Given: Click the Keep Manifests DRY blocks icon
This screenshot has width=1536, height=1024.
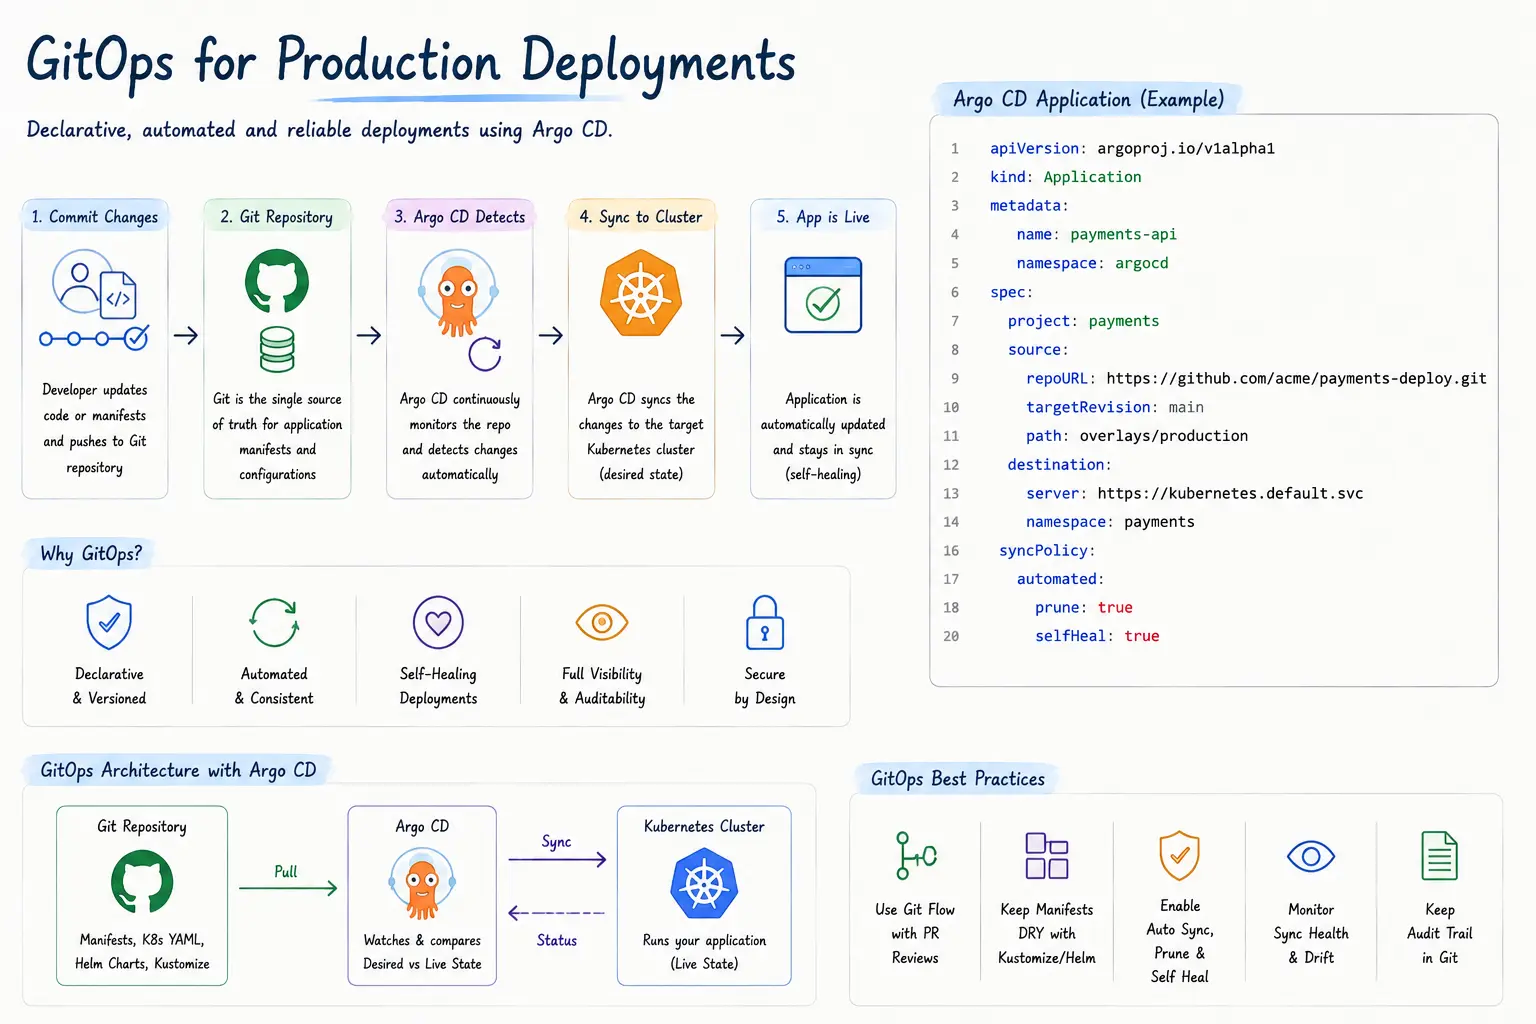Looking at the screenshot, I should (x=1047, y=856).
